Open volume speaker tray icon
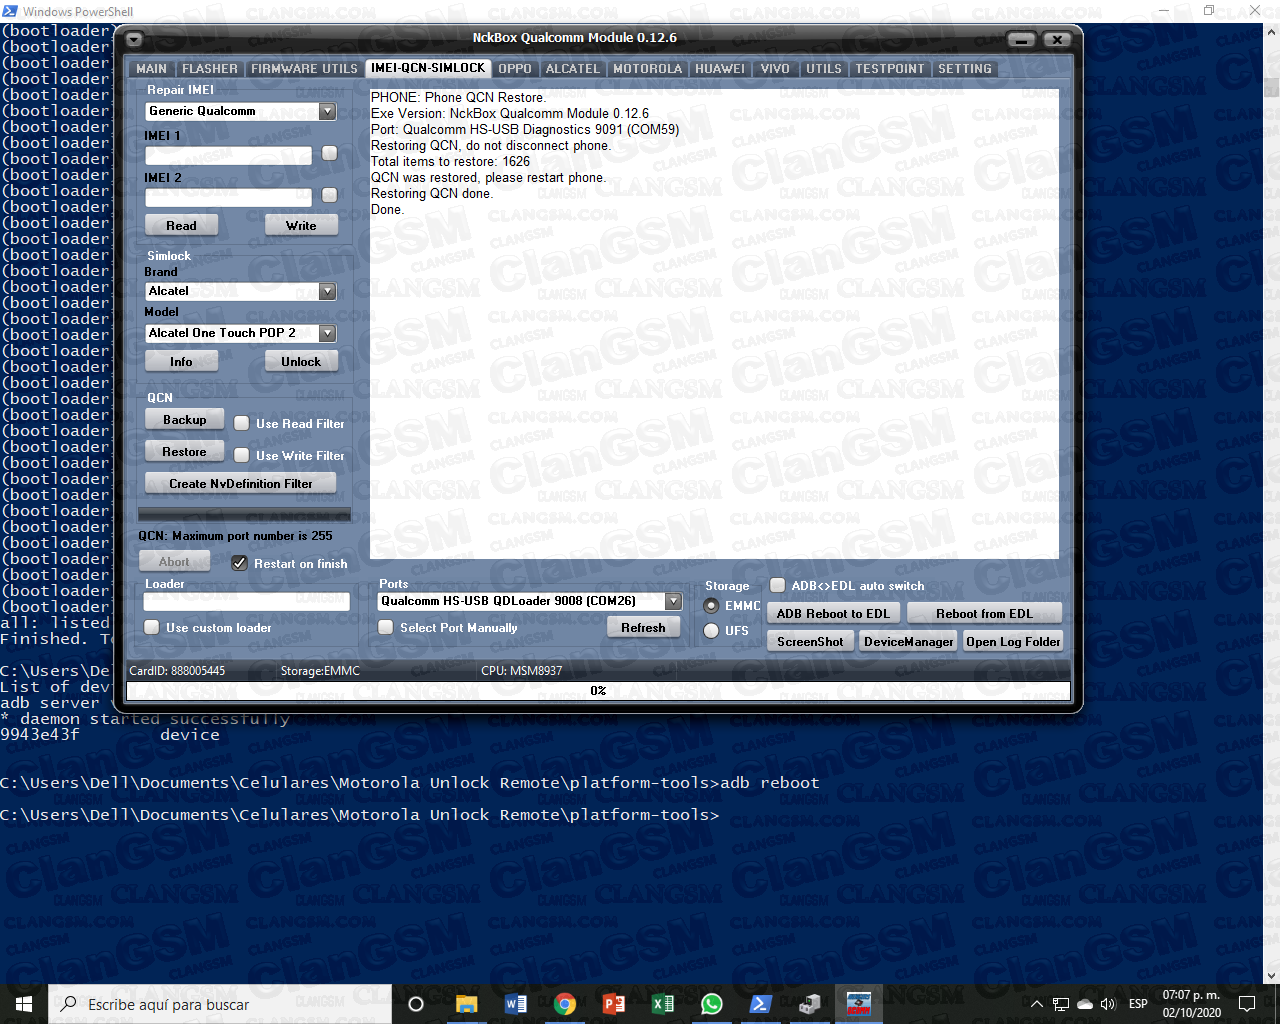This screenshot has height=1024, width=1280. point(1108,1004)
